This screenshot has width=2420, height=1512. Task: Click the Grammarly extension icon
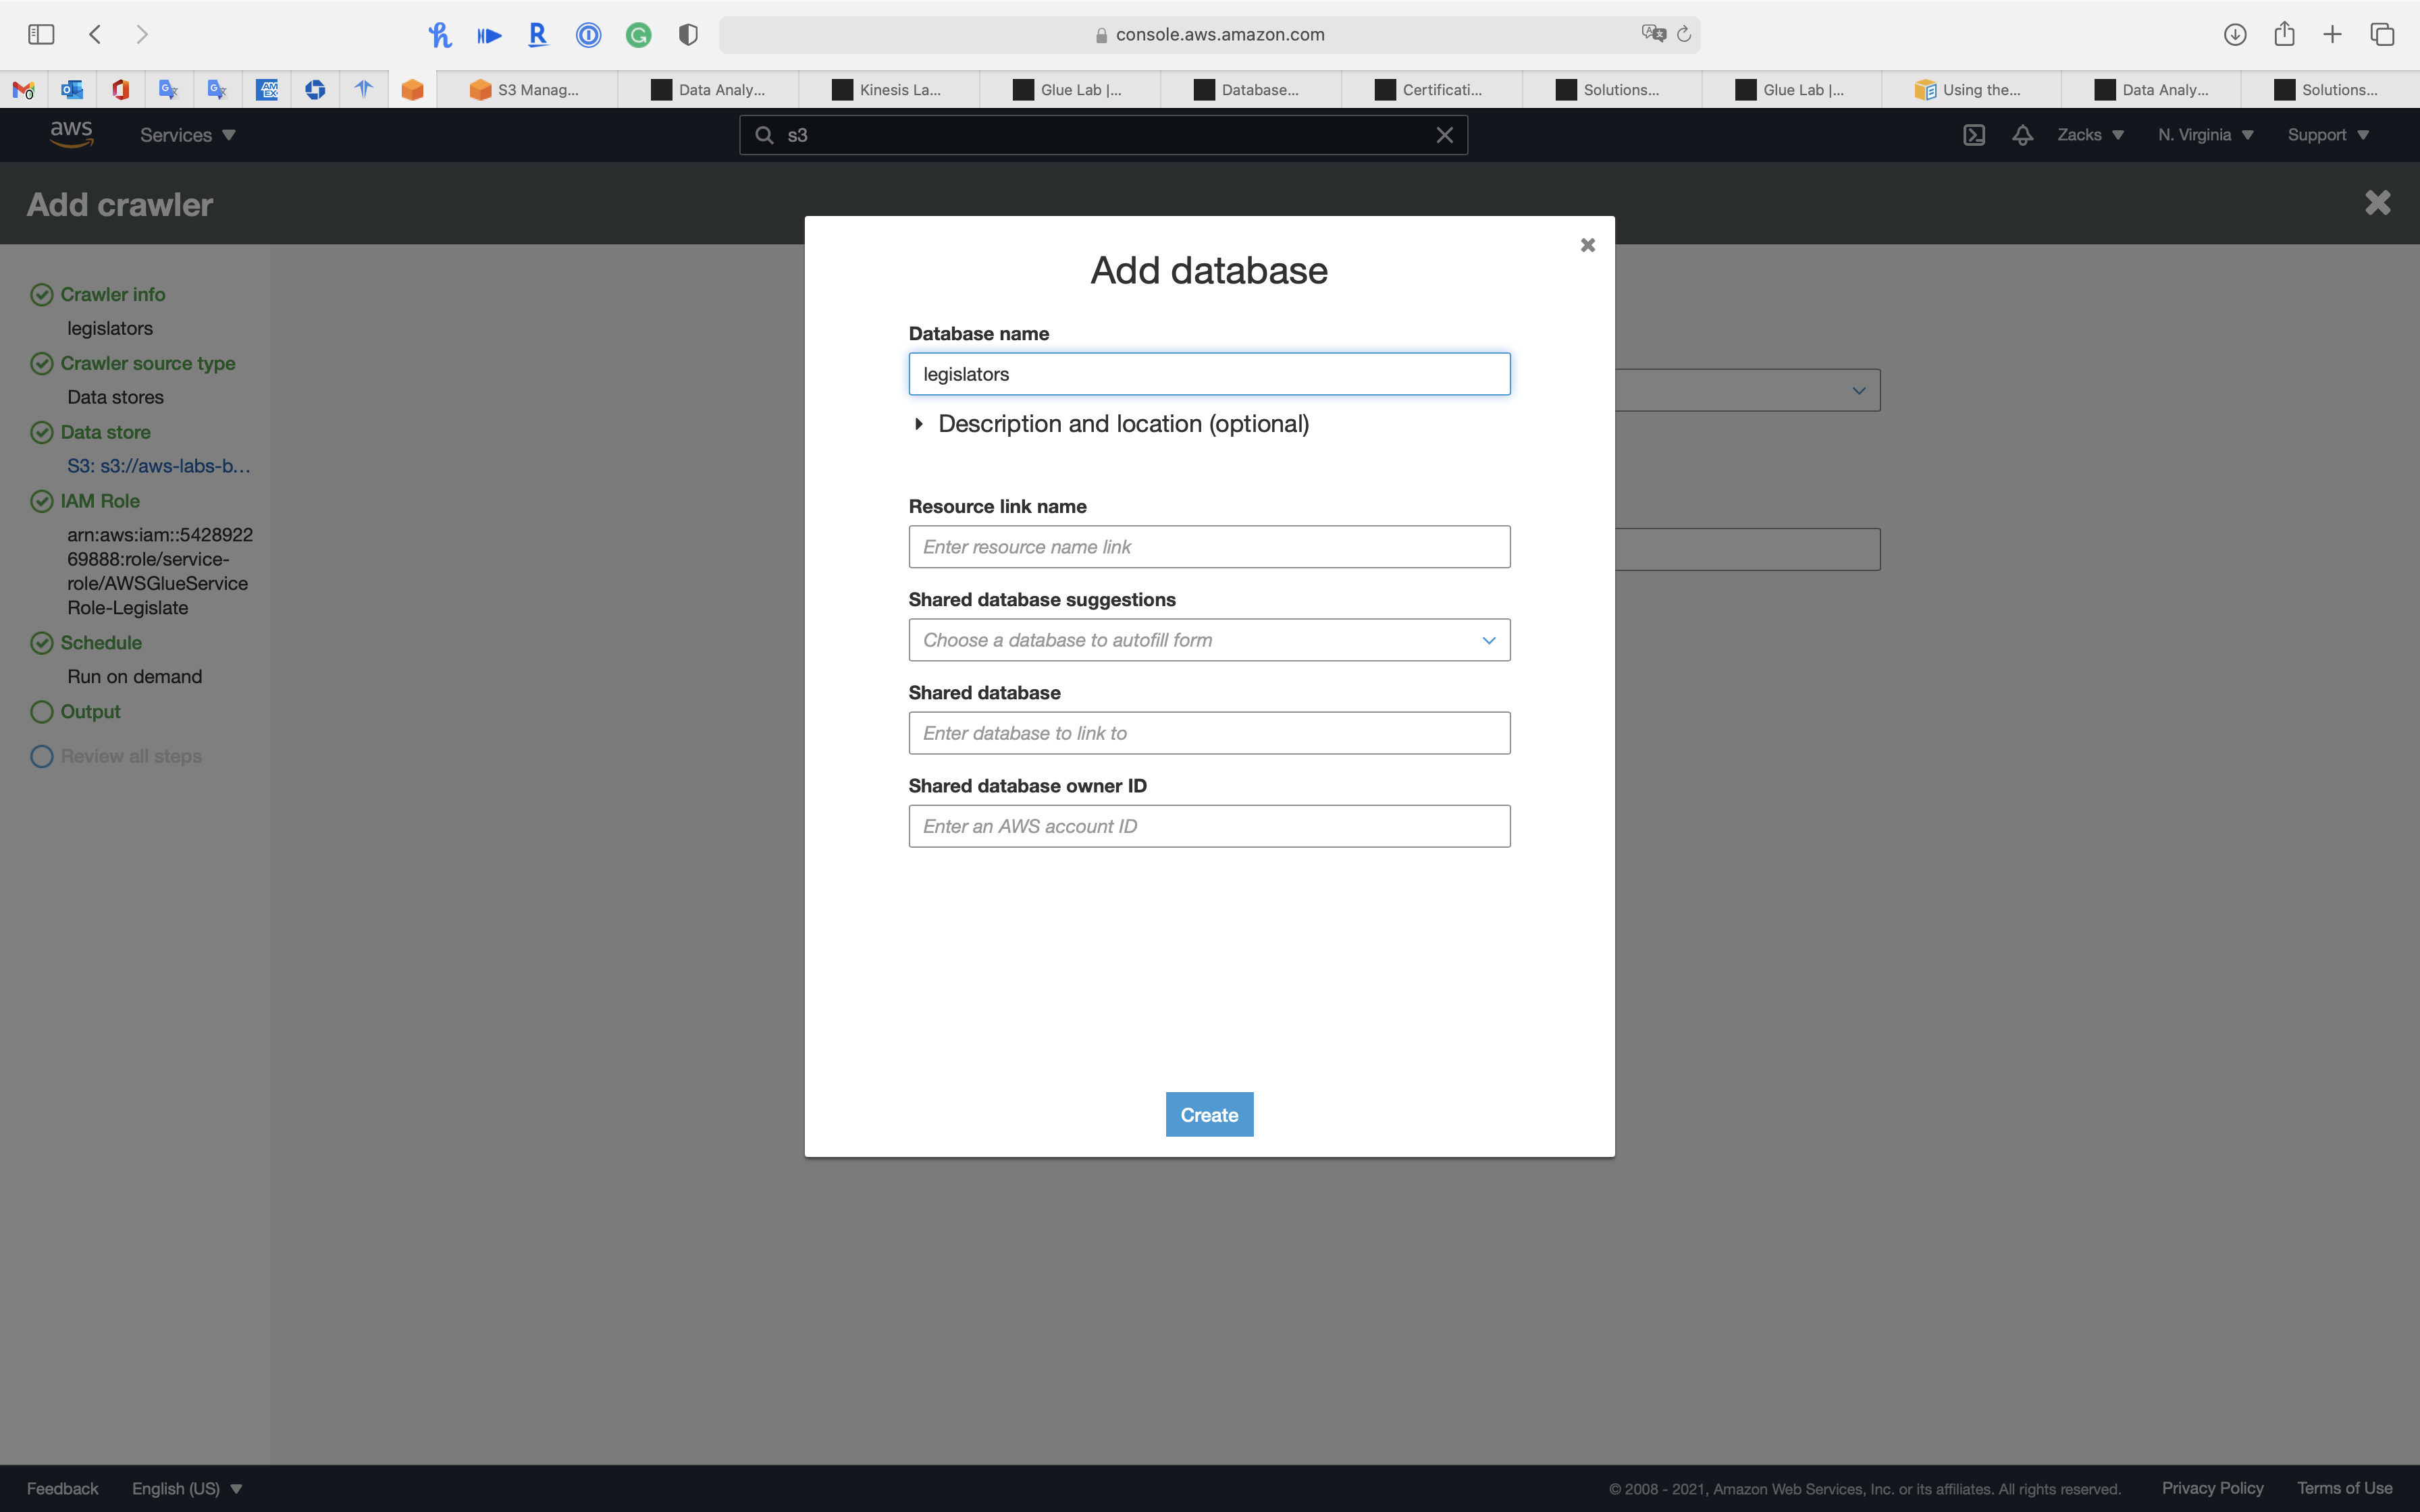[638, 35]
